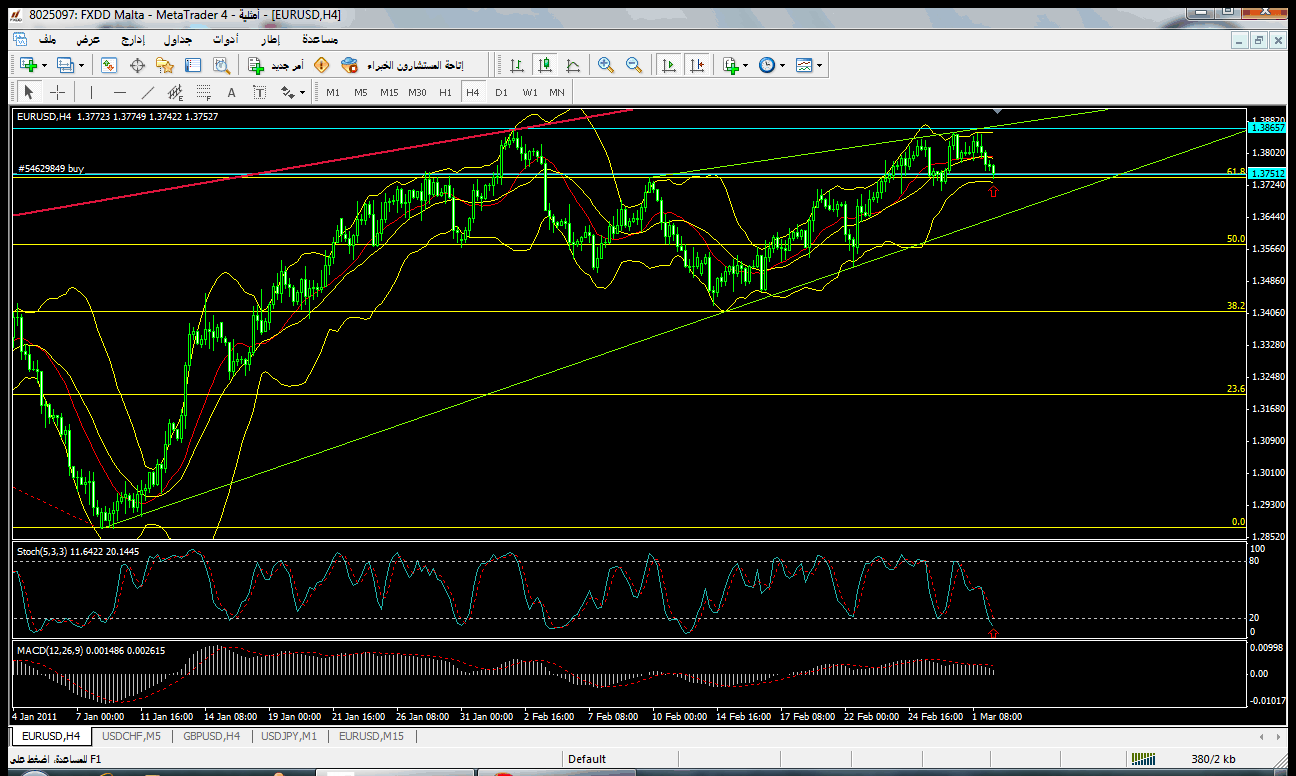
Task: Activate the standard Cursor mode
Action: pyautogui.click(x=28, y=92)
